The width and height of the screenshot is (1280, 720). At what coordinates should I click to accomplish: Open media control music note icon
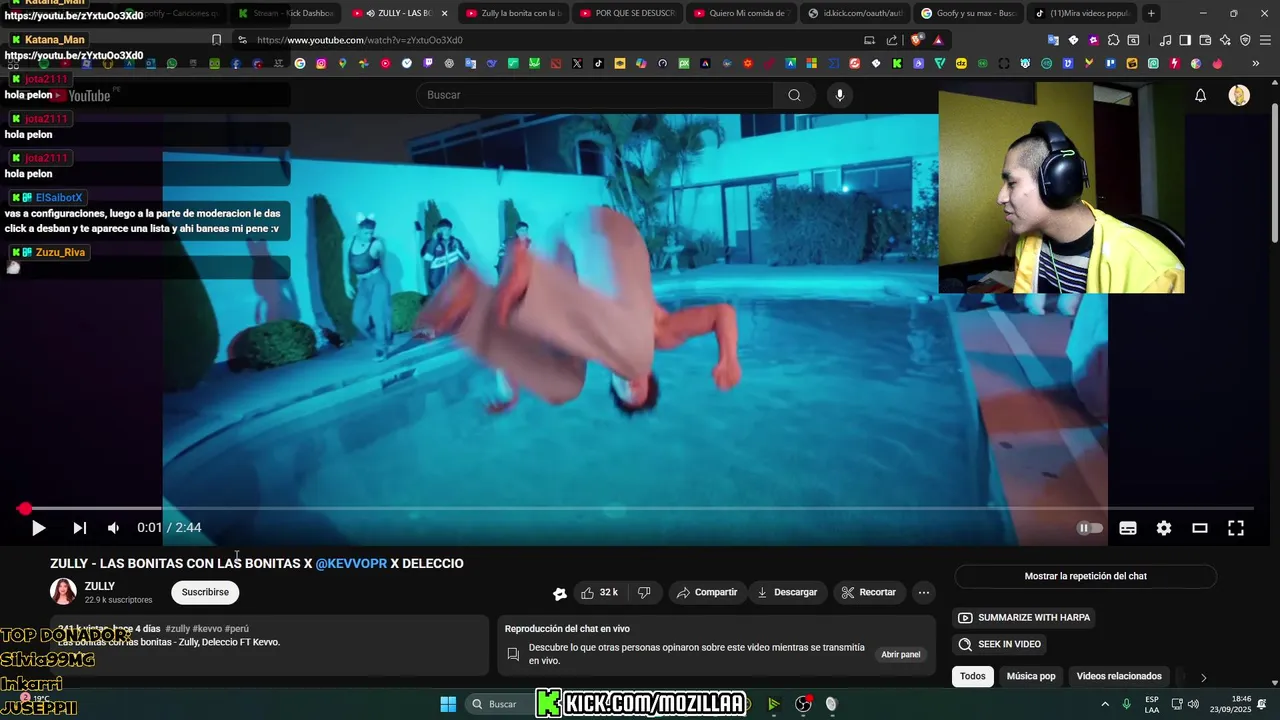click(x=1165, y=40)
